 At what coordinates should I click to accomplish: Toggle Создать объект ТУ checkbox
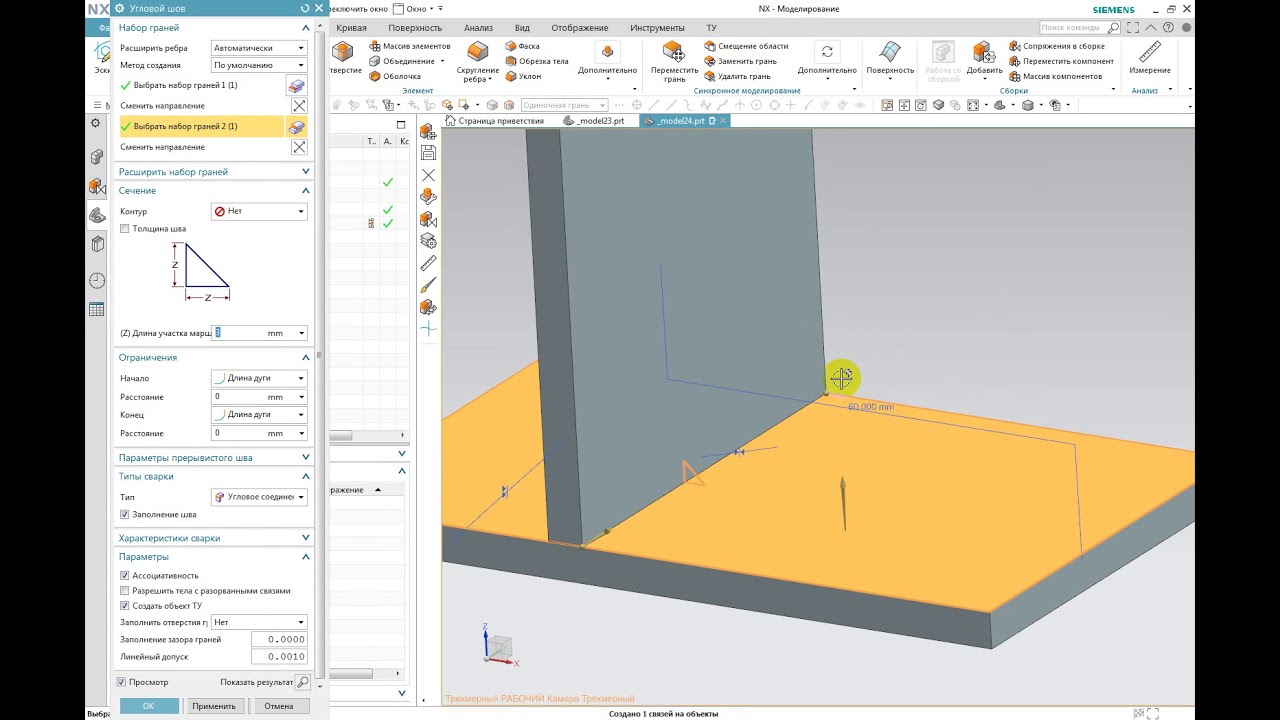click(124, 605)
